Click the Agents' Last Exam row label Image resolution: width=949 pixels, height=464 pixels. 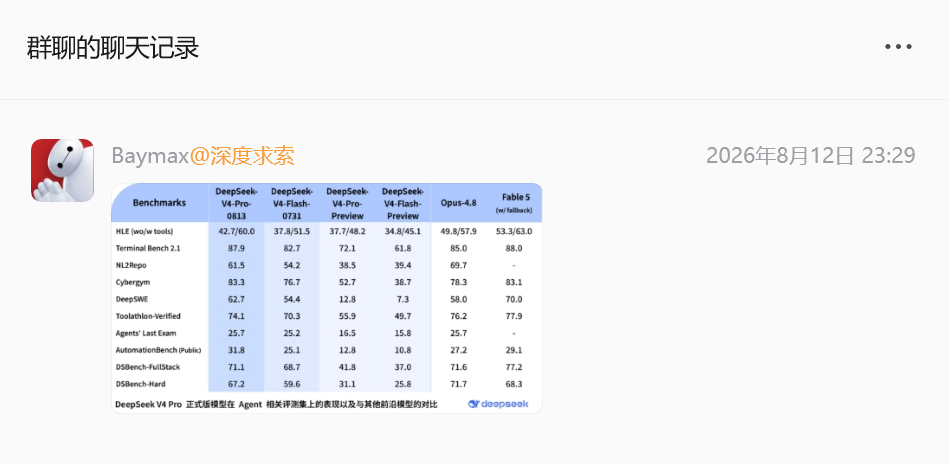[146, 333]
